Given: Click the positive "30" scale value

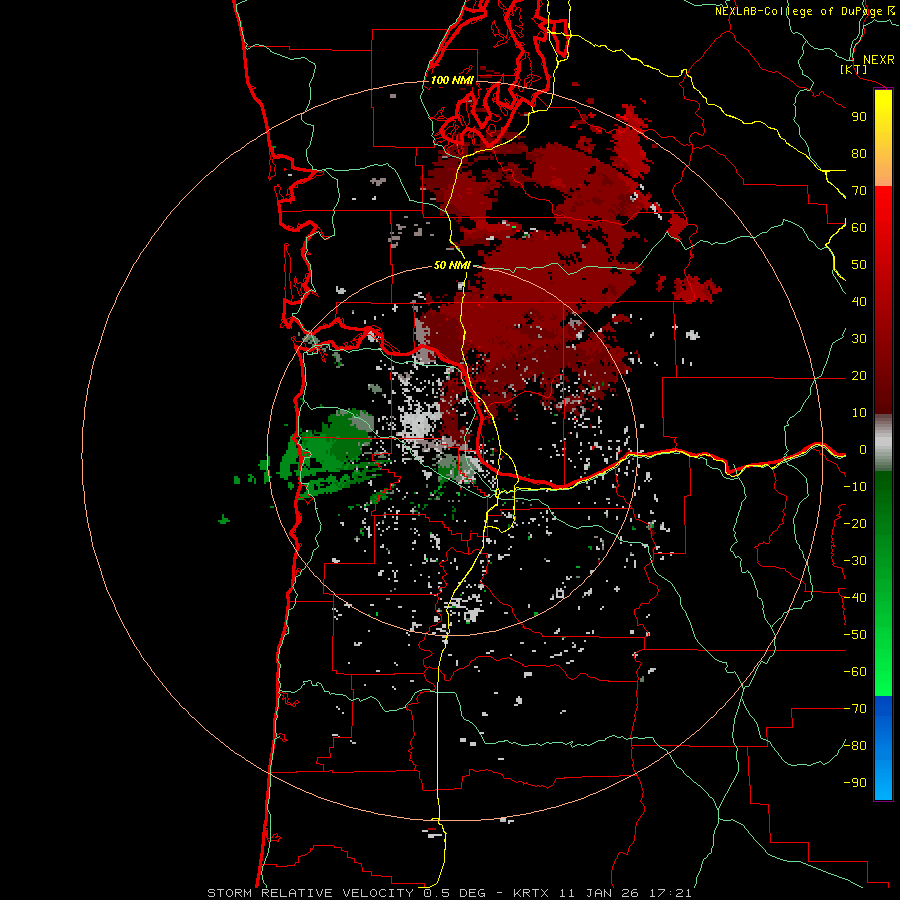Looking at the screenshot, I should coord(859,339).
